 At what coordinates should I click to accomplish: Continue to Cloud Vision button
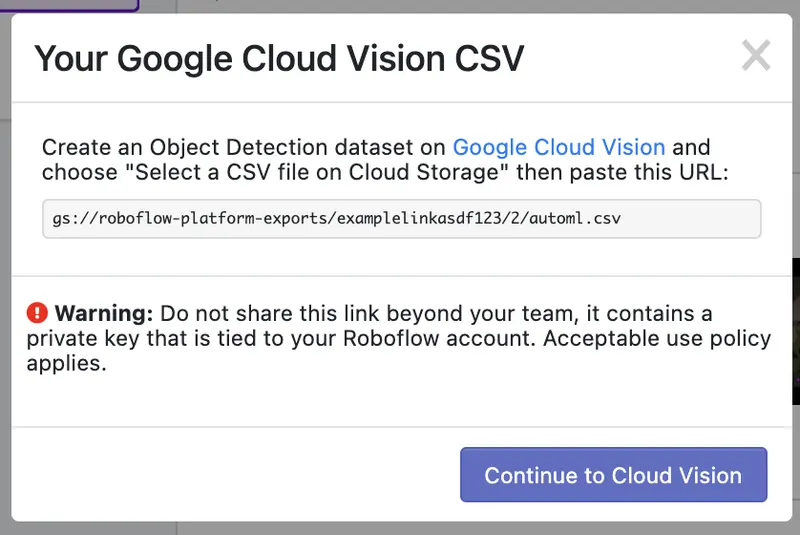tap(613, 475)
